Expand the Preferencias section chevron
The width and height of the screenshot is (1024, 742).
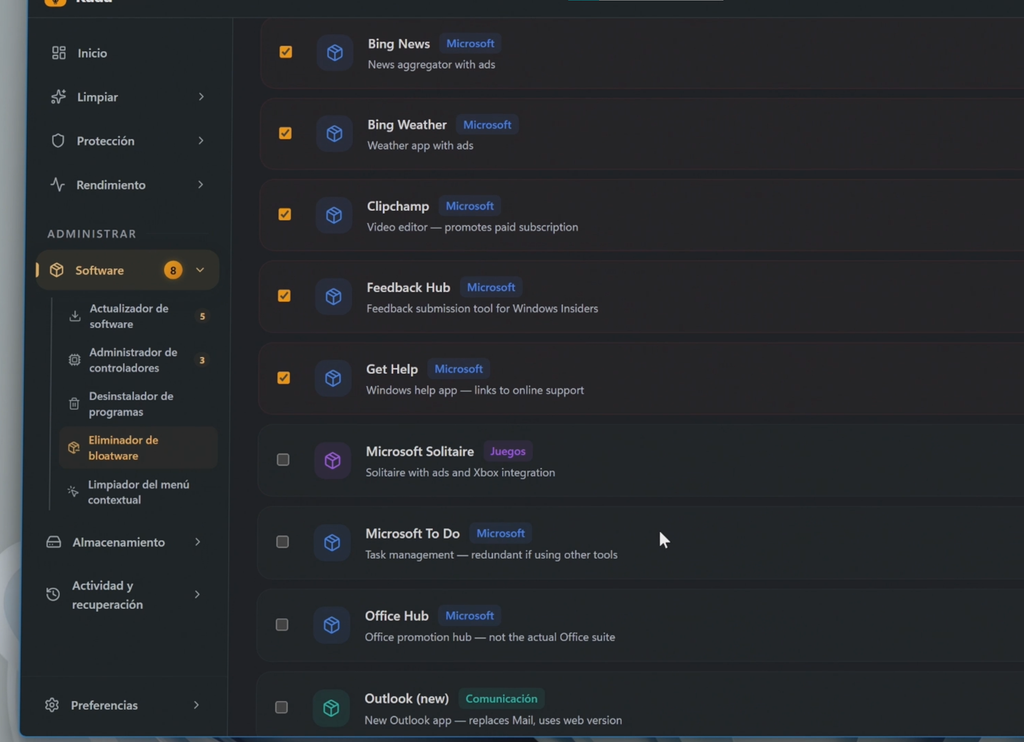[196, 705]
